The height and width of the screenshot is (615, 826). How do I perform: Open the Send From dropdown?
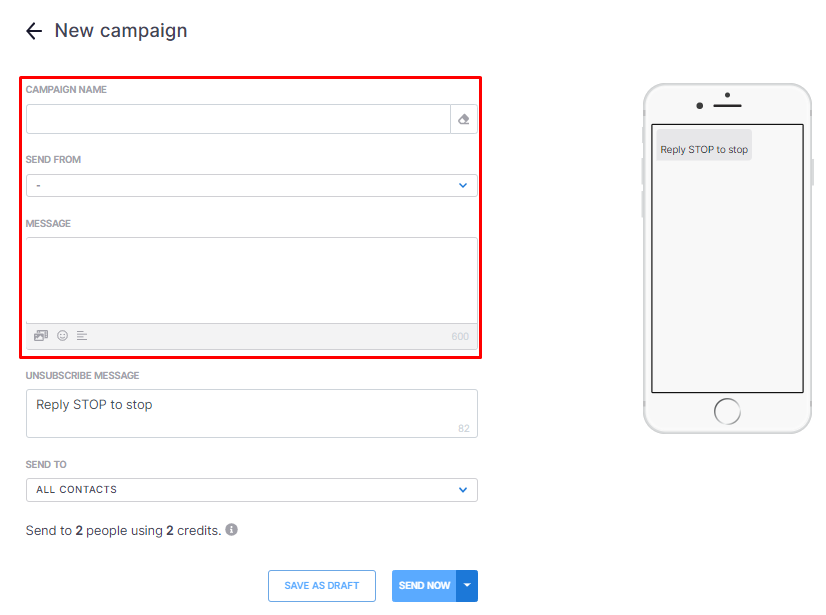(252, 186)
